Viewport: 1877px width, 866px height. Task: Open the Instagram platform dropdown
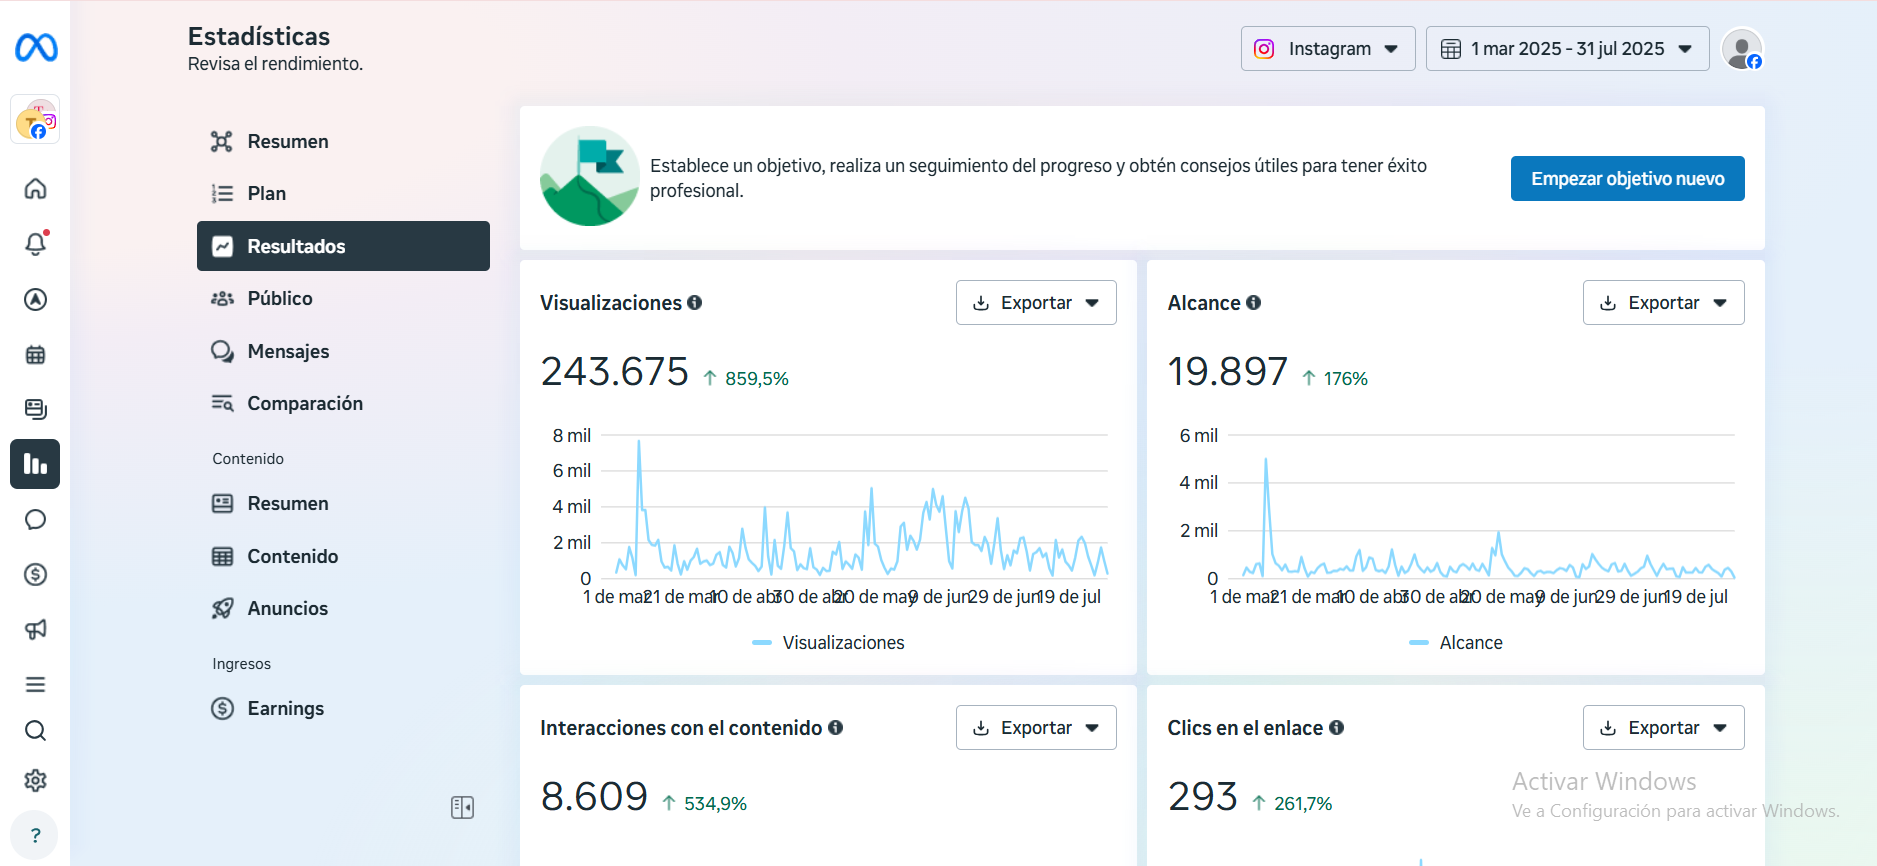(x=1327, y=49)
